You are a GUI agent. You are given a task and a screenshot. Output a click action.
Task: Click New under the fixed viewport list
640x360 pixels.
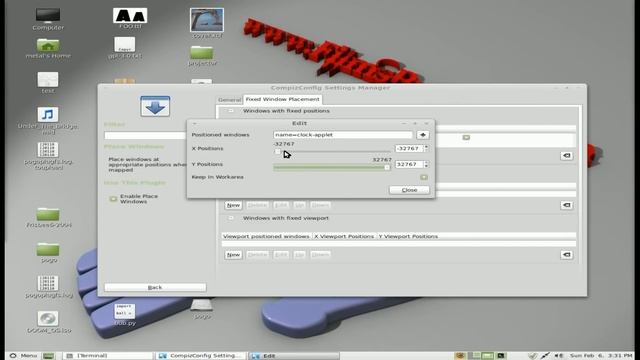click(x=233, y=255)
